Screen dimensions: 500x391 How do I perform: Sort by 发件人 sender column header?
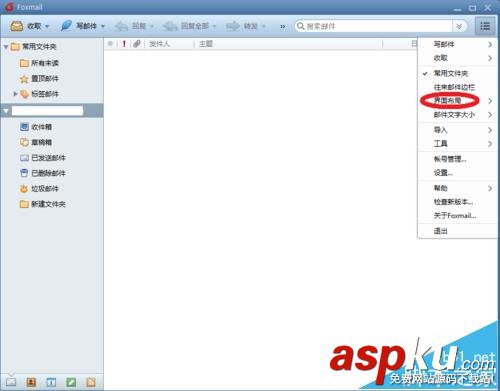click(x=159, y=44)
